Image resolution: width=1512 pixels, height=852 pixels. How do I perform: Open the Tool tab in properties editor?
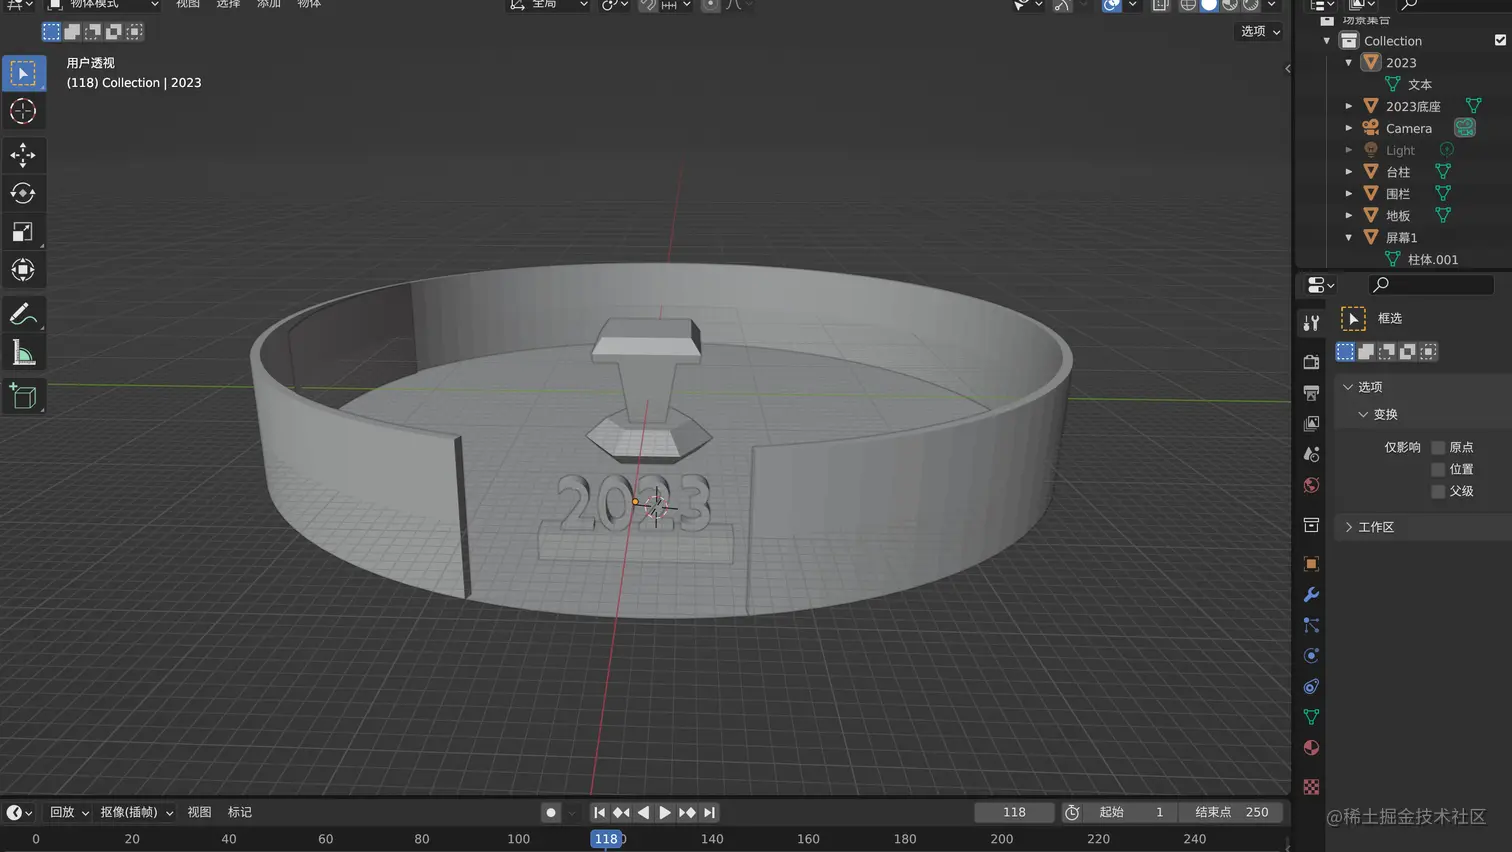click(x=1311, y=322)
